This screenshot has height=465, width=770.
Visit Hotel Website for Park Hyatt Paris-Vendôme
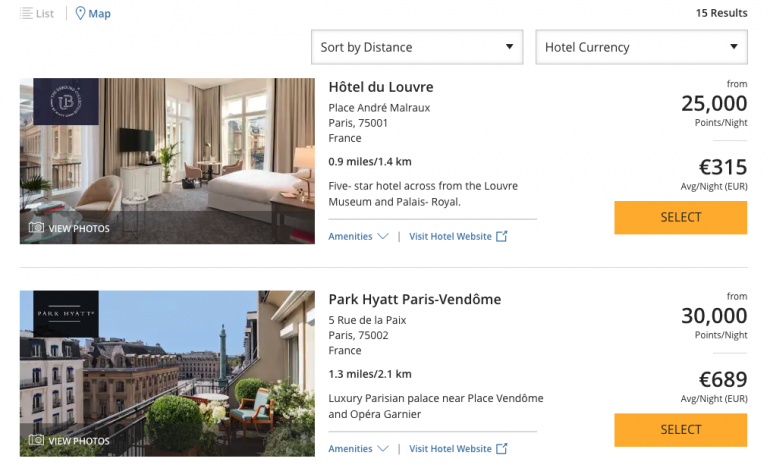click(450, 449)
